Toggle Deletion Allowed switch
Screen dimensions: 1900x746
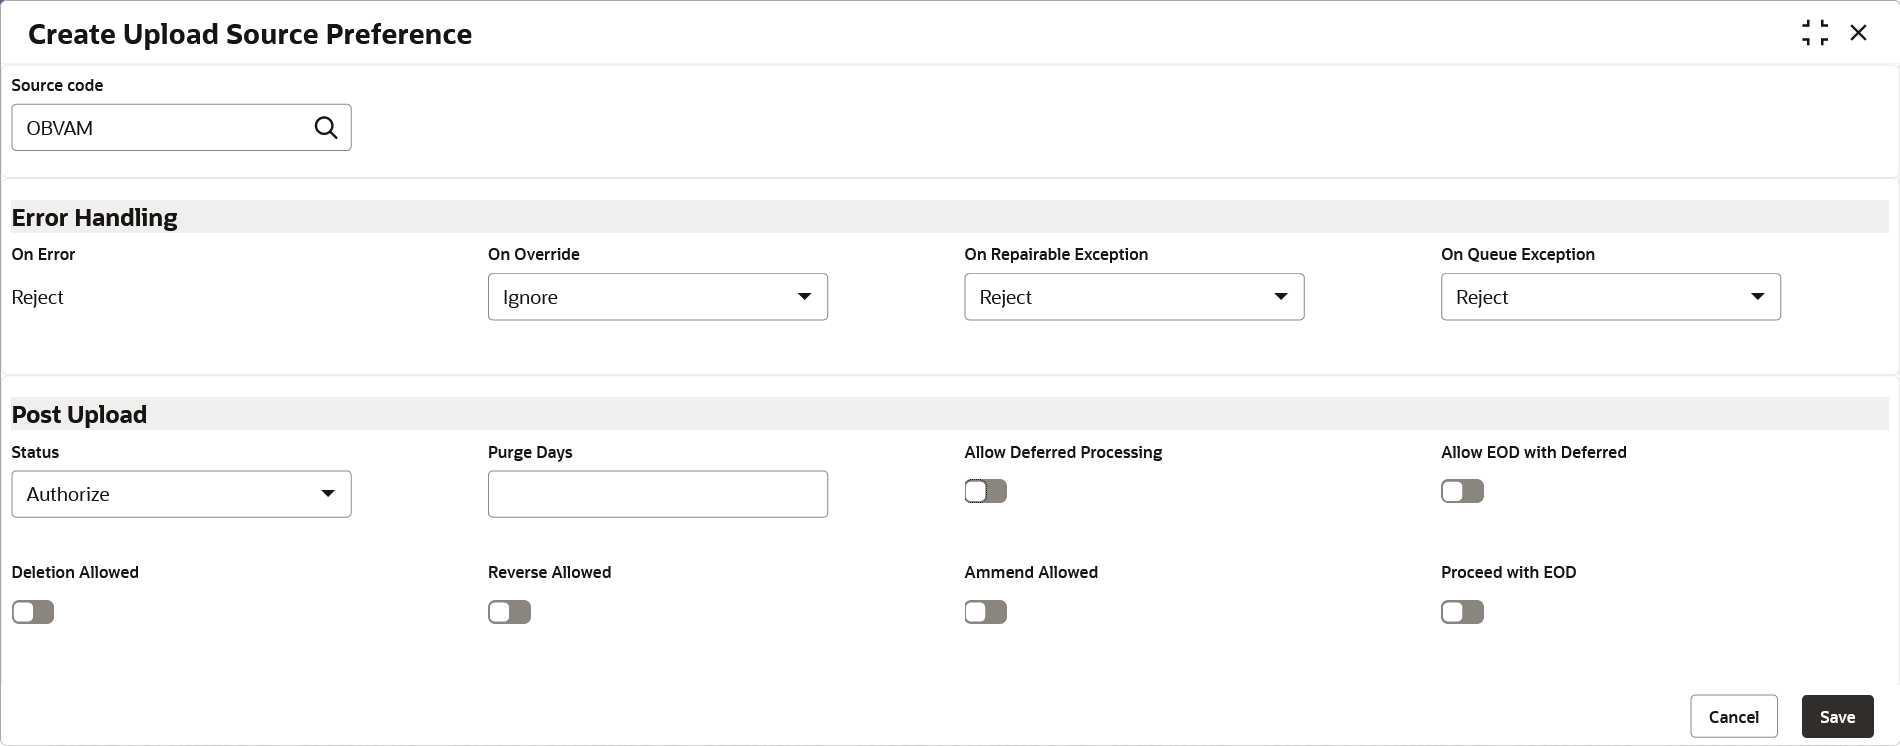(x=33, y=612)
